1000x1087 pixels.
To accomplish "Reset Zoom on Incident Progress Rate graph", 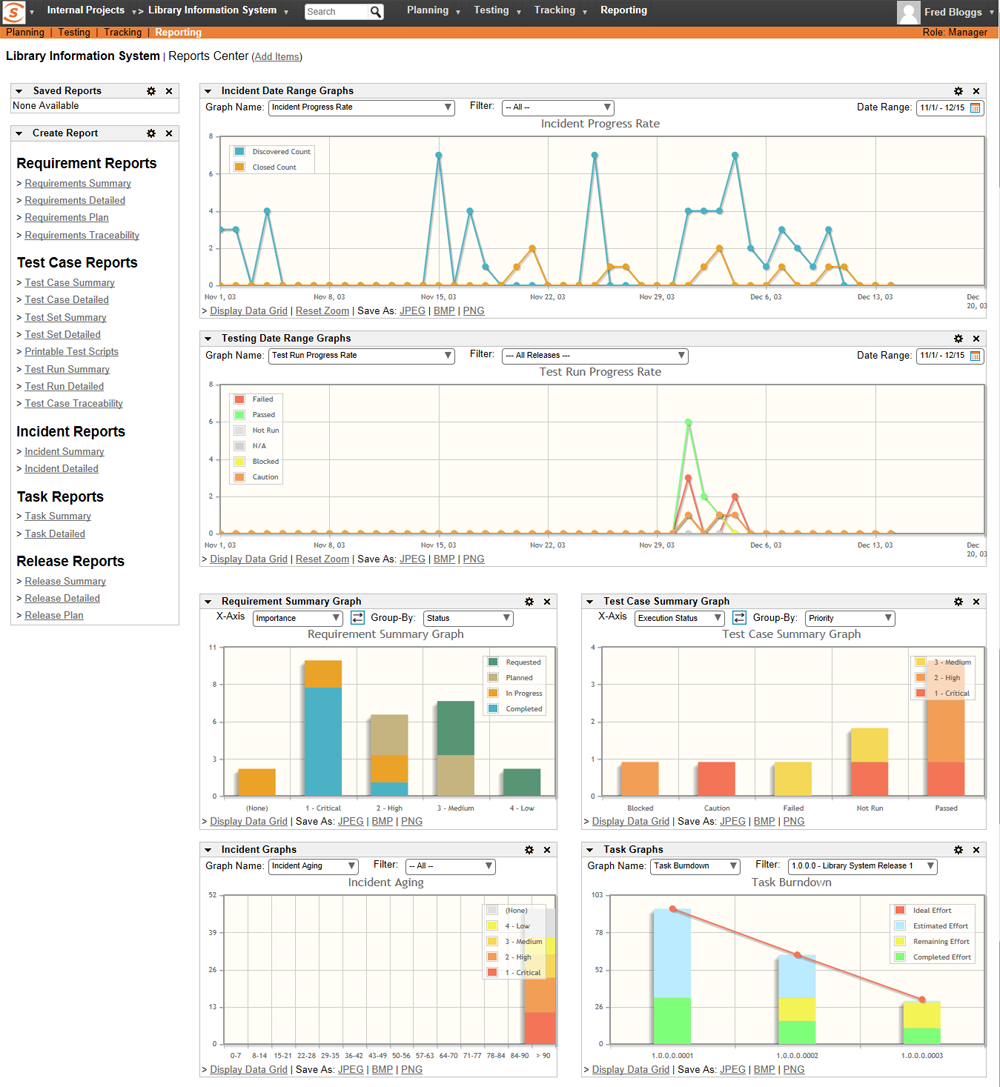I will (322, 311).
